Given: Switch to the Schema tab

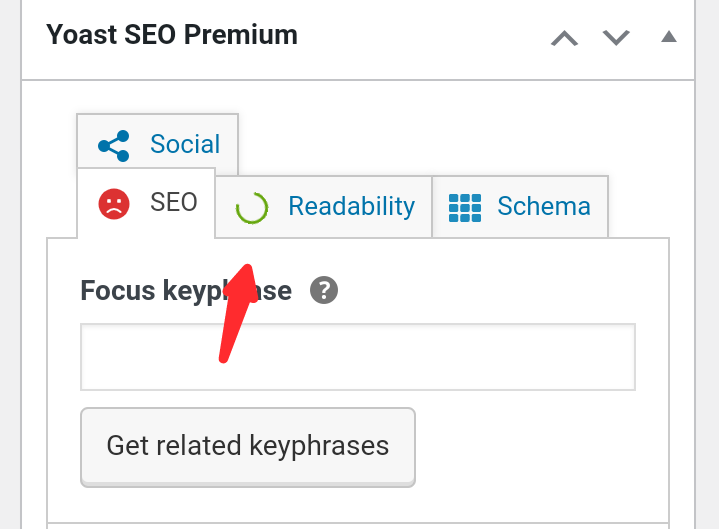Looking at the screenshot, I should 544,207.
